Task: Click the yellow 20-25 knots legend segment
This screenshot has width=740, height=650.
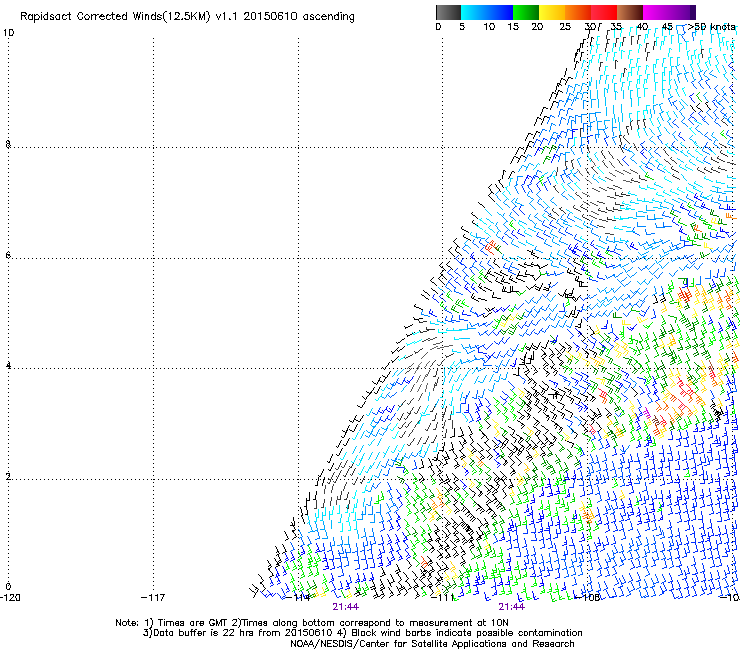Action: 552,12
